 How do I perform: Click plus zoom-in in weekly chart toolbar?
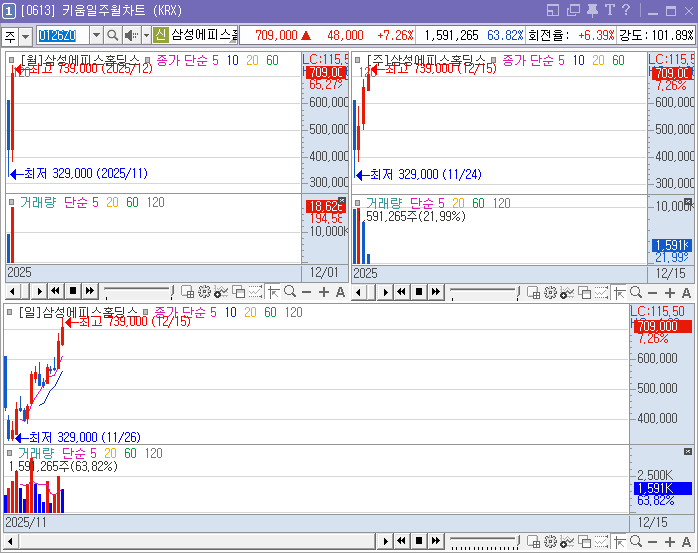670,293
